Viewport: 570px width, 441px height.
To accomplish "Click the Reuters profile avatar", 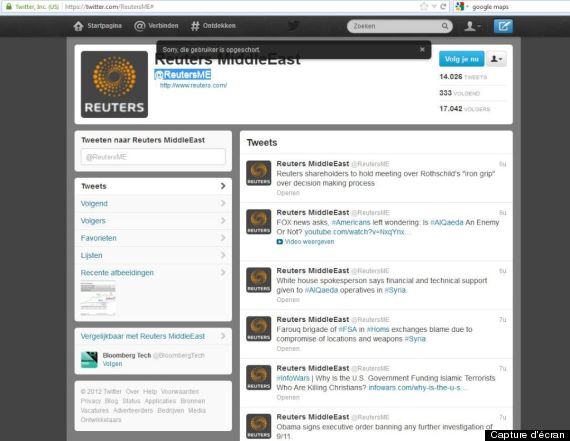I will click(x=114, y=84).
